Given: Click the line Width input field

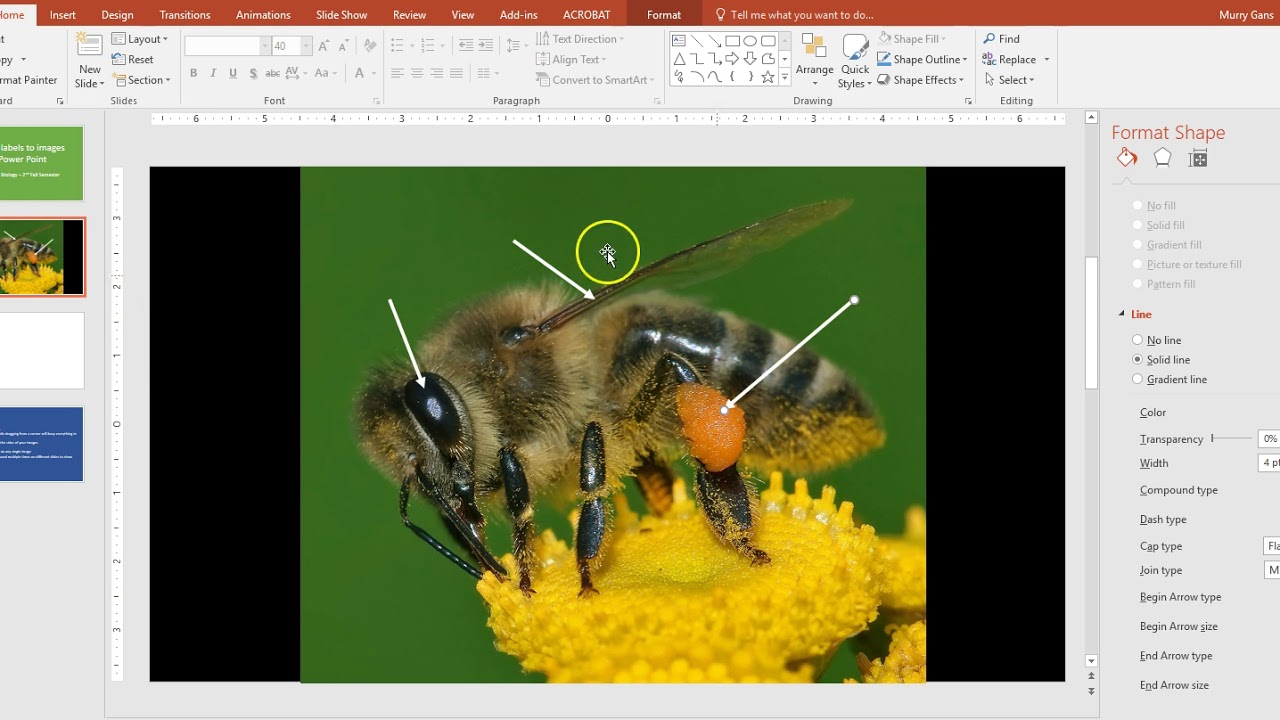Looking at the screenshot, I should click(1269, 463).
